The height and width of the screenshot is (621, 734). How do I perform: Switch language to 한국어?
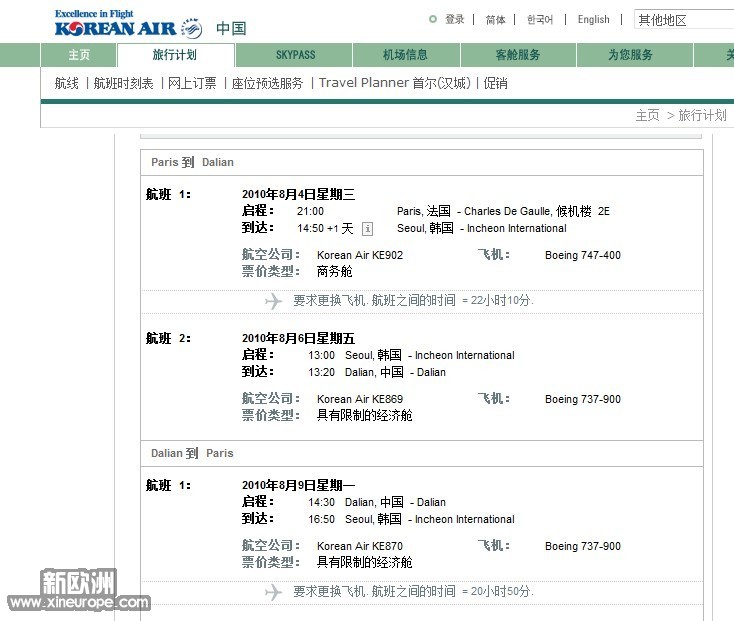tap(540, 19)
